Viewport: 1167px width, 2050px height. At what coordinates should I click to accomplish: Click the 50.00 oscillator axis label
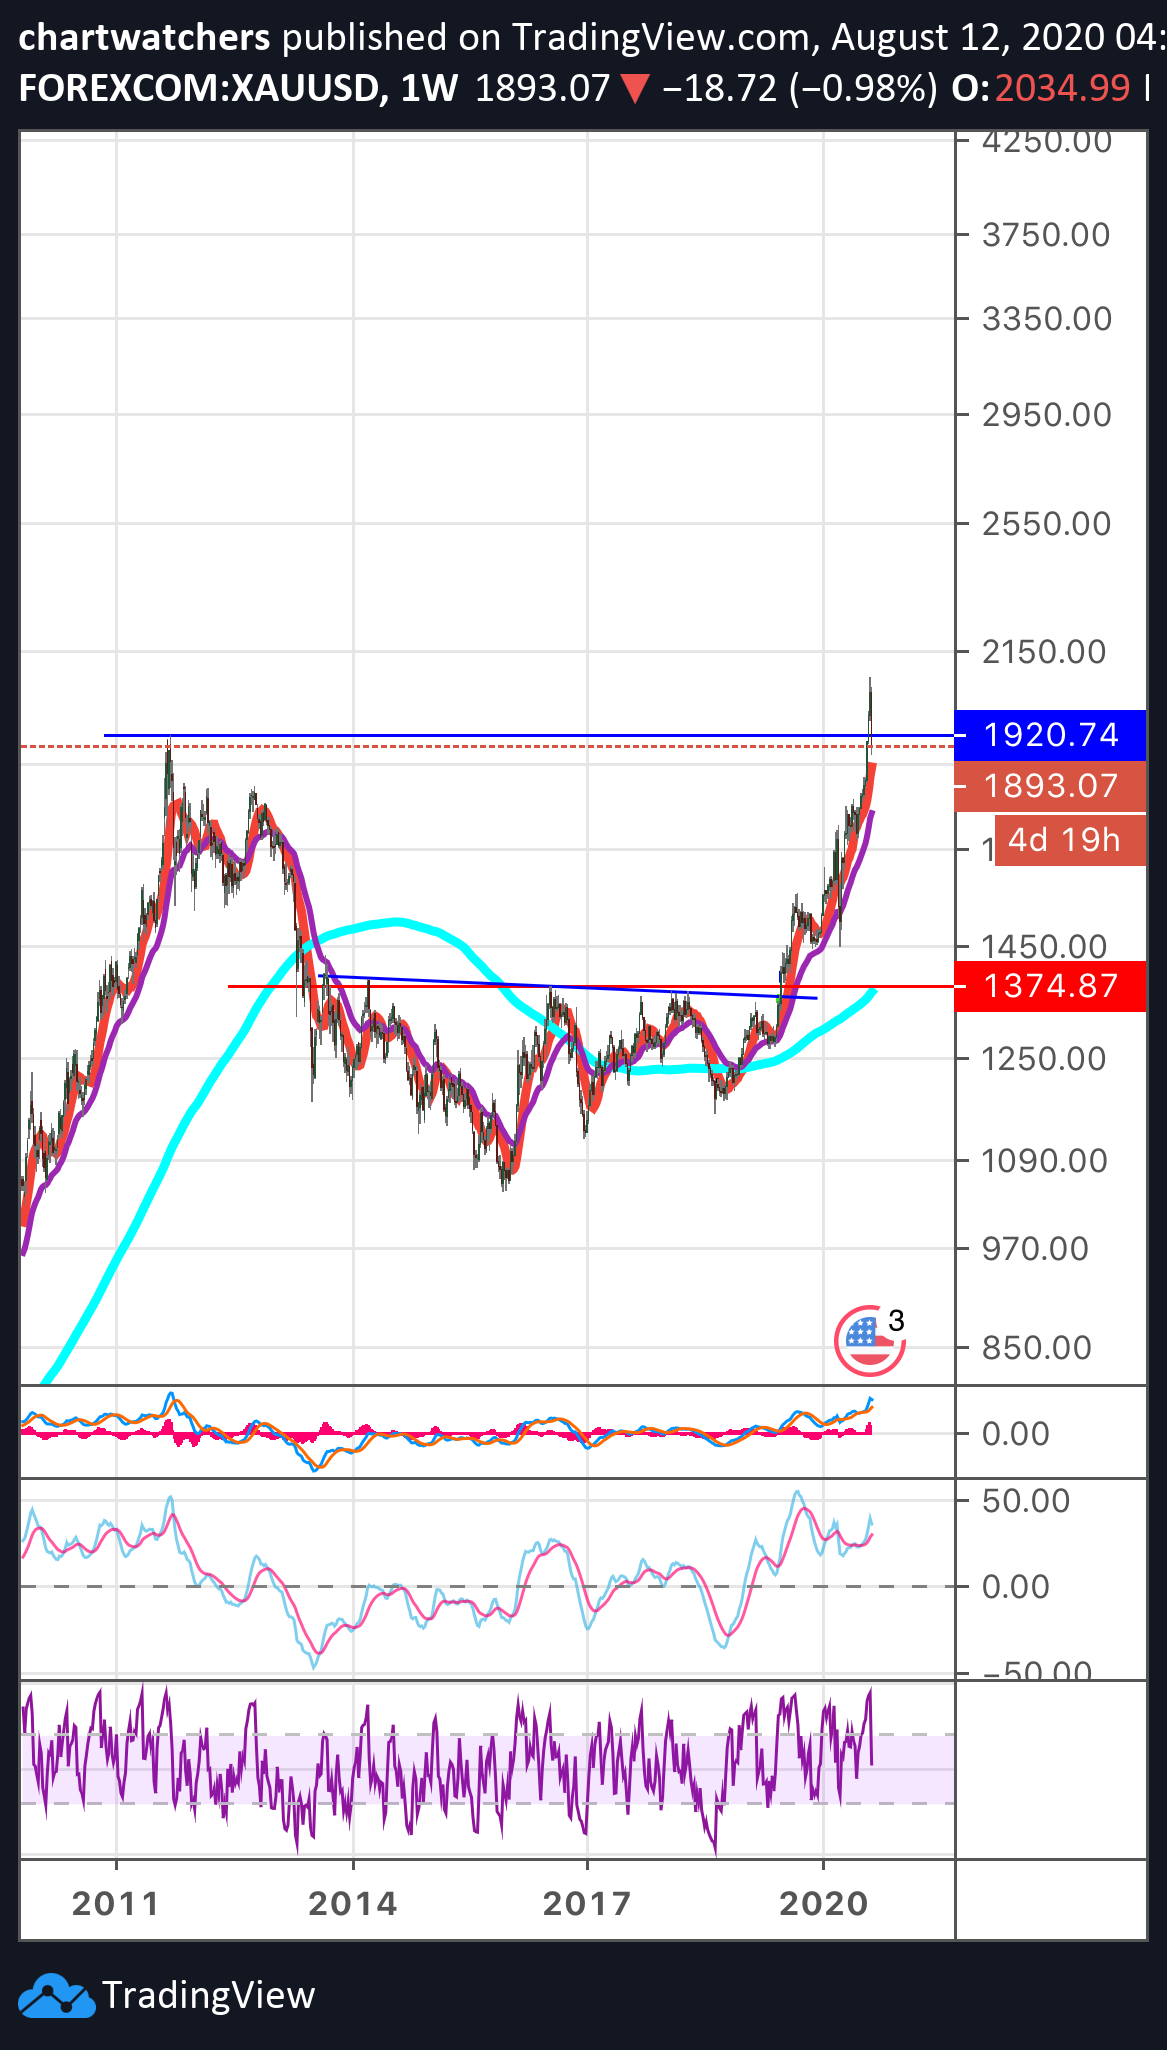coord(1026,1501)
